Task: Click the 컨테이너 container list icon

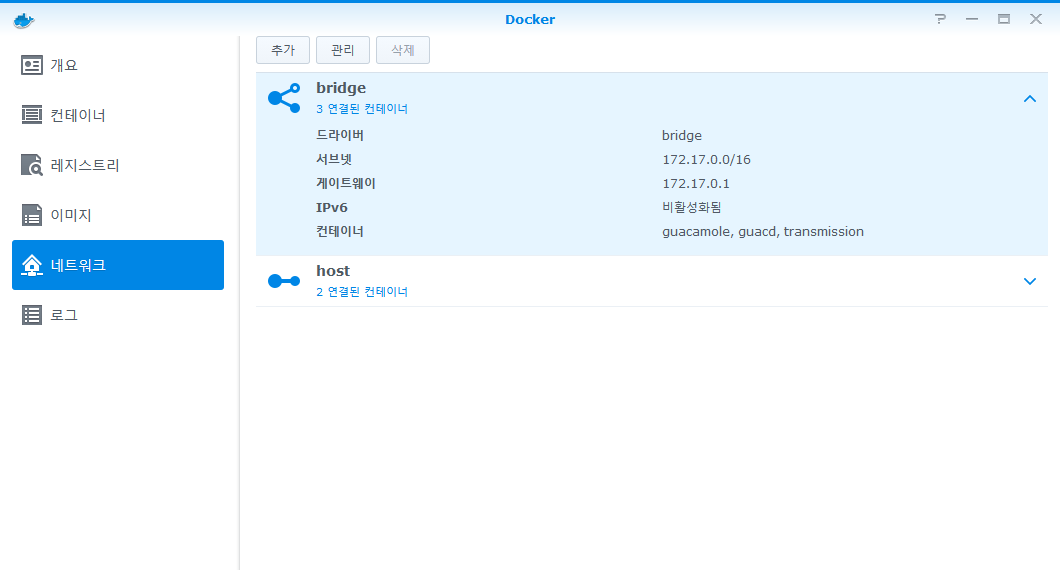Action: tap(32, 115)
